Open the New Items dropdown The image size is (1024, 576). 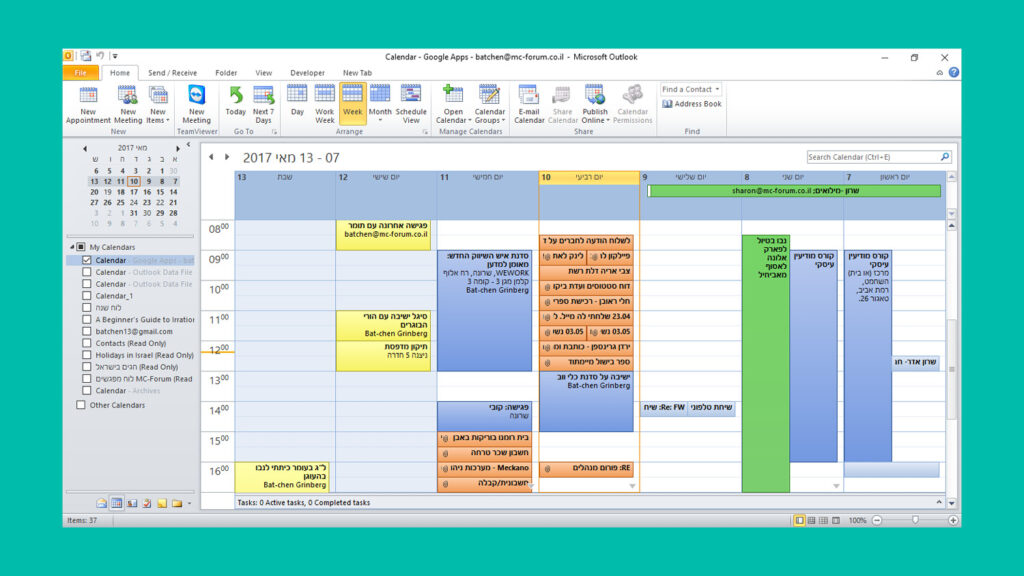(158, 103)
